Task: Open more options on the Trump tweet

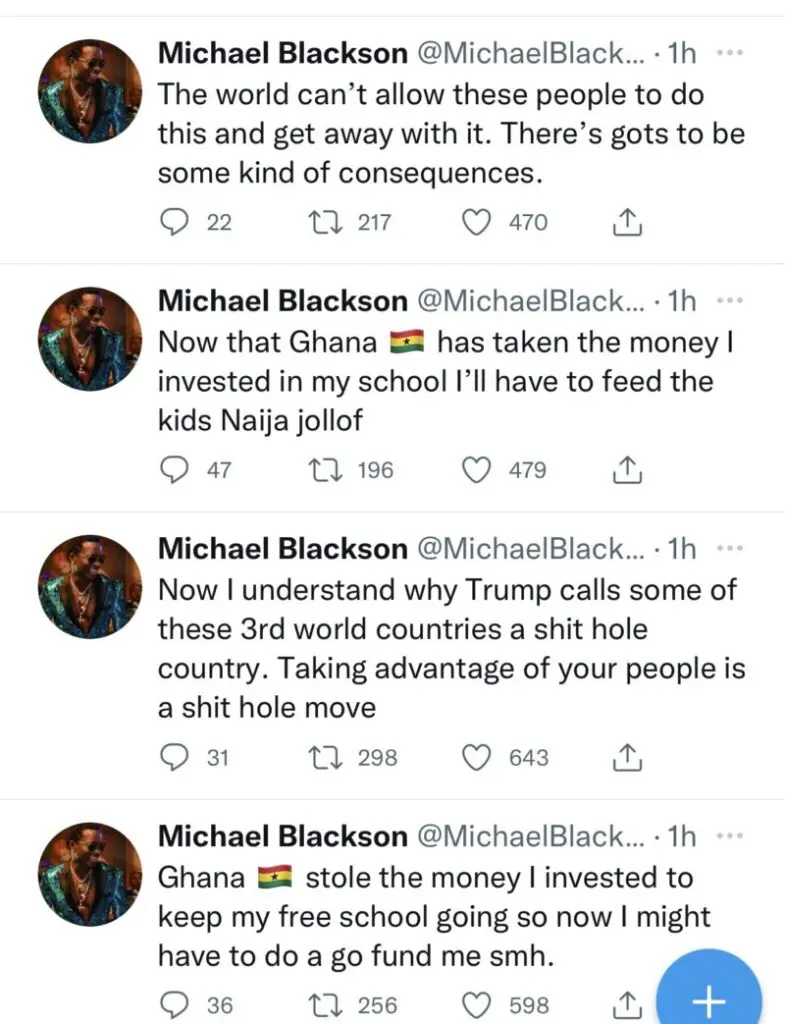Action: [731, 548]
